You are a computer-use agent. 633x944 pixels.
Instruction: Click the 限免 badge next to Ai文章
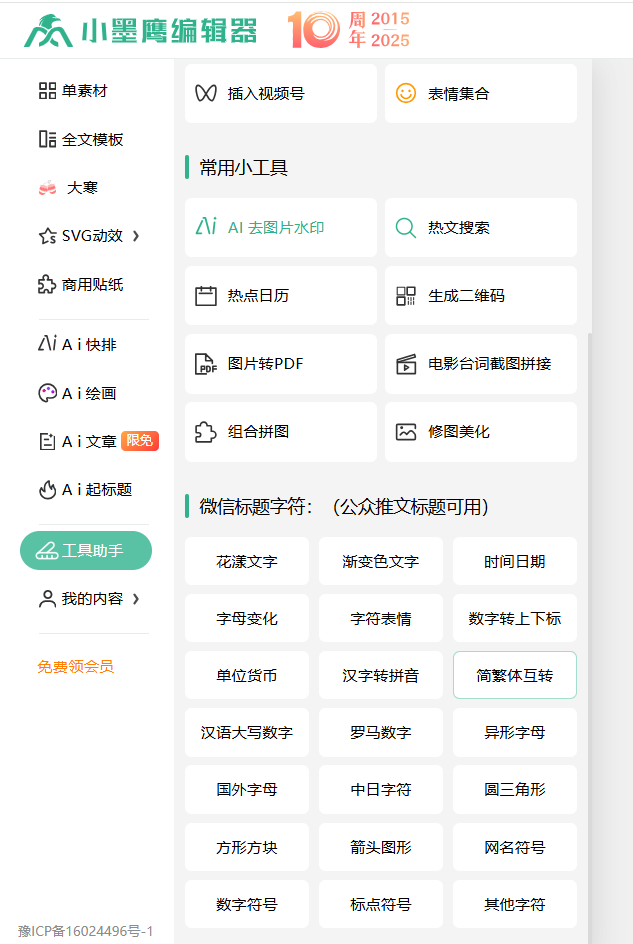pos(140,441)
